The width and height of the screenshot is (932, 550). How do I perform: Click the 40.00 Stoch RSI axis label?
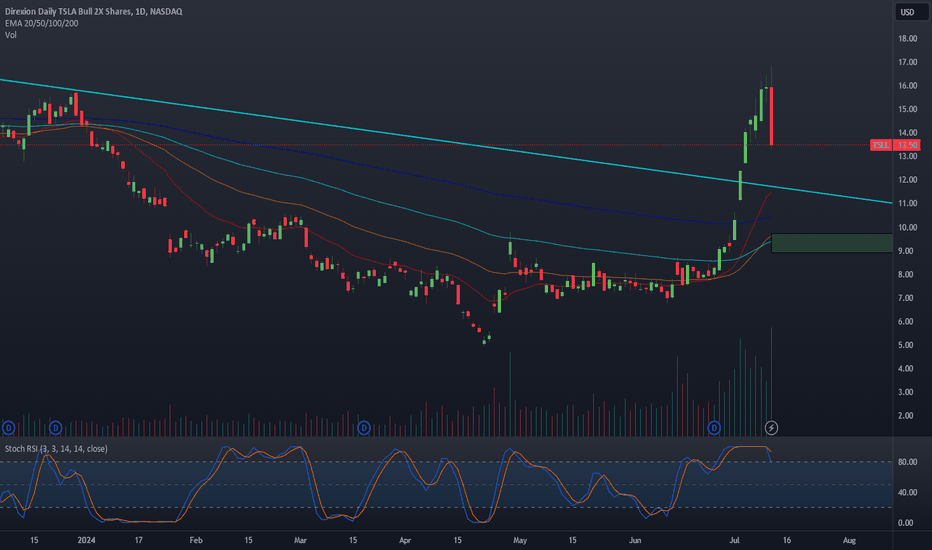coord(906,492)
